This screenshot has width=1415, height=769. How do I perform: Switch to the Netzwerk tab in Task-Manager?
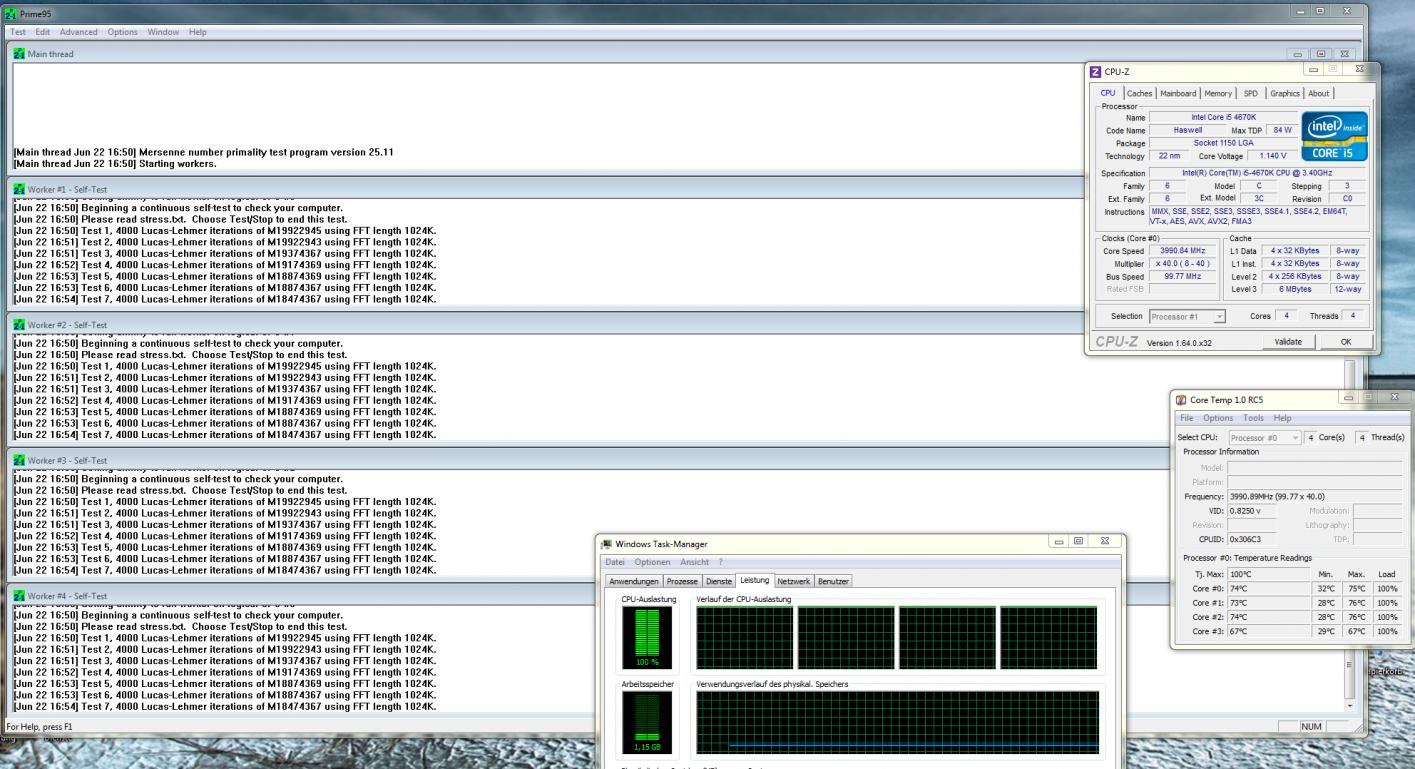(x=794, y=581)
